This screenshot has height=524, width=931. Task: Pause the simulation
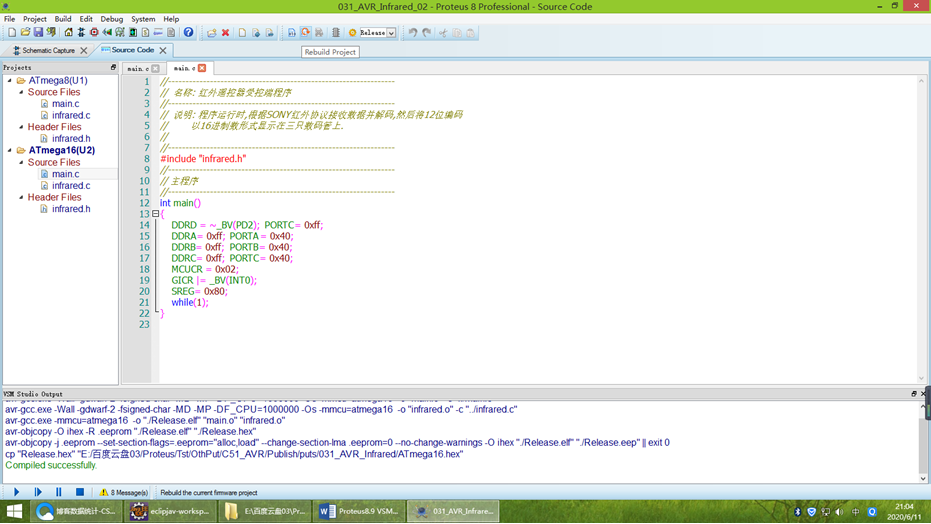[x=59, y=492]
